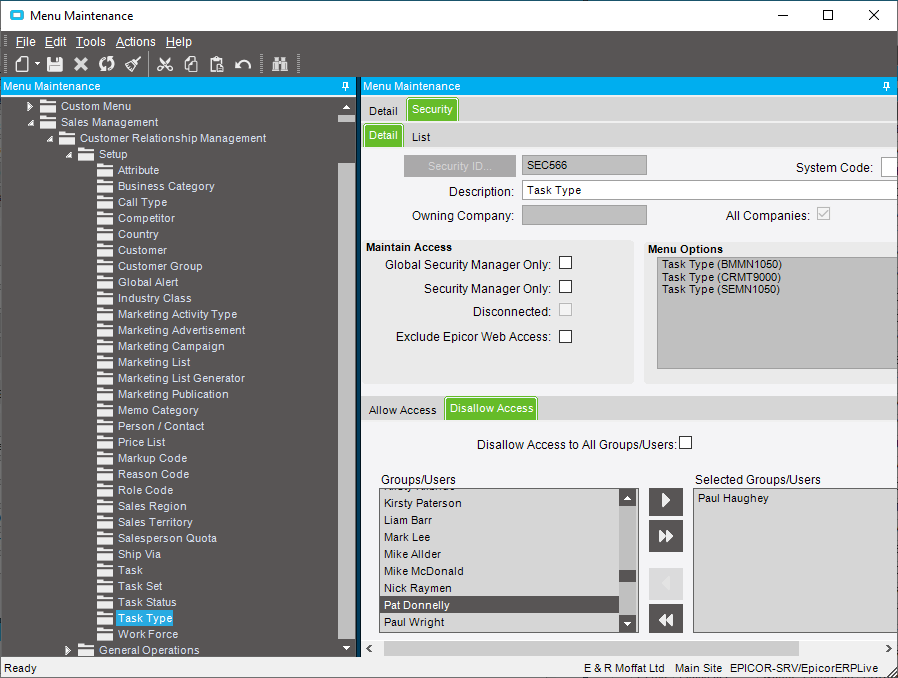This screenshot has height=678, width=898.
Task: Collapse the Sales Management tree node
Action: point(30,122)
